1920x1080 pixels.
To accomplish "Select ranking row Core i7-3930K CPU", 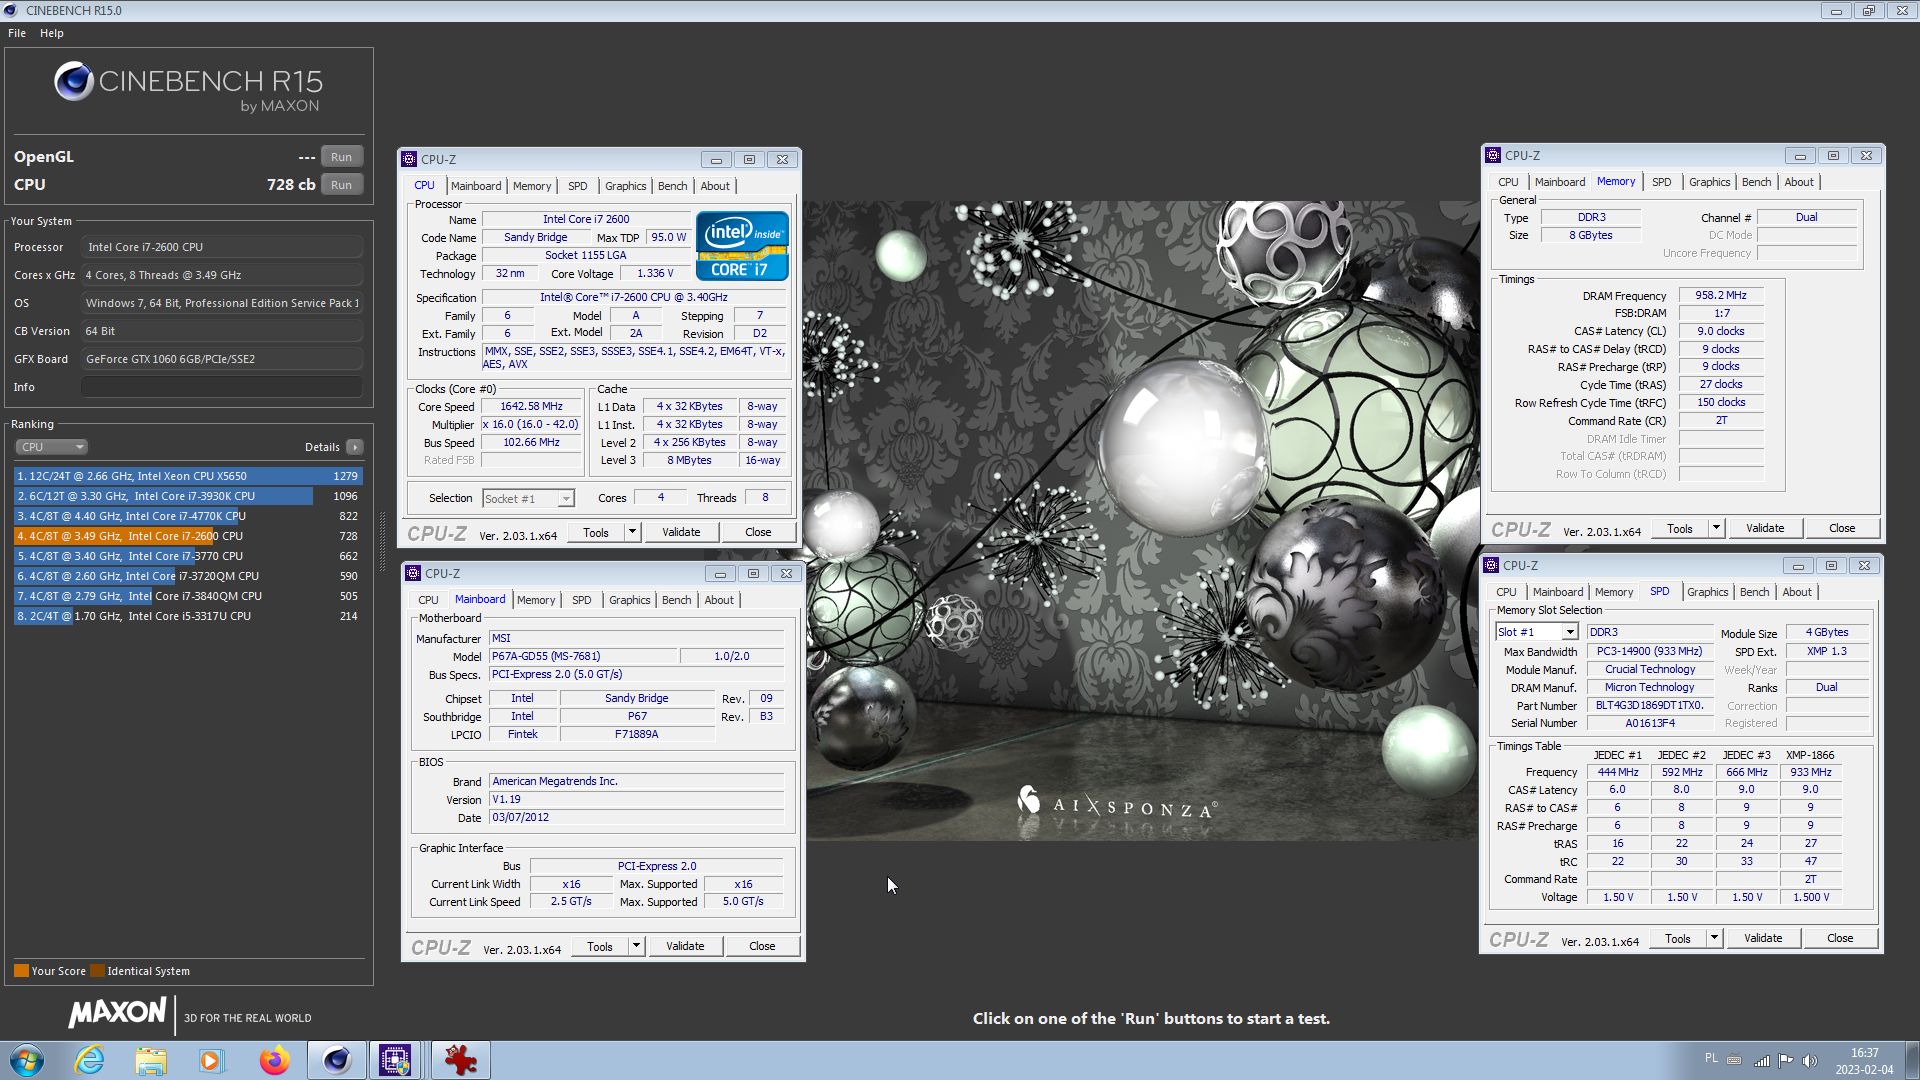I will [188, 496].
